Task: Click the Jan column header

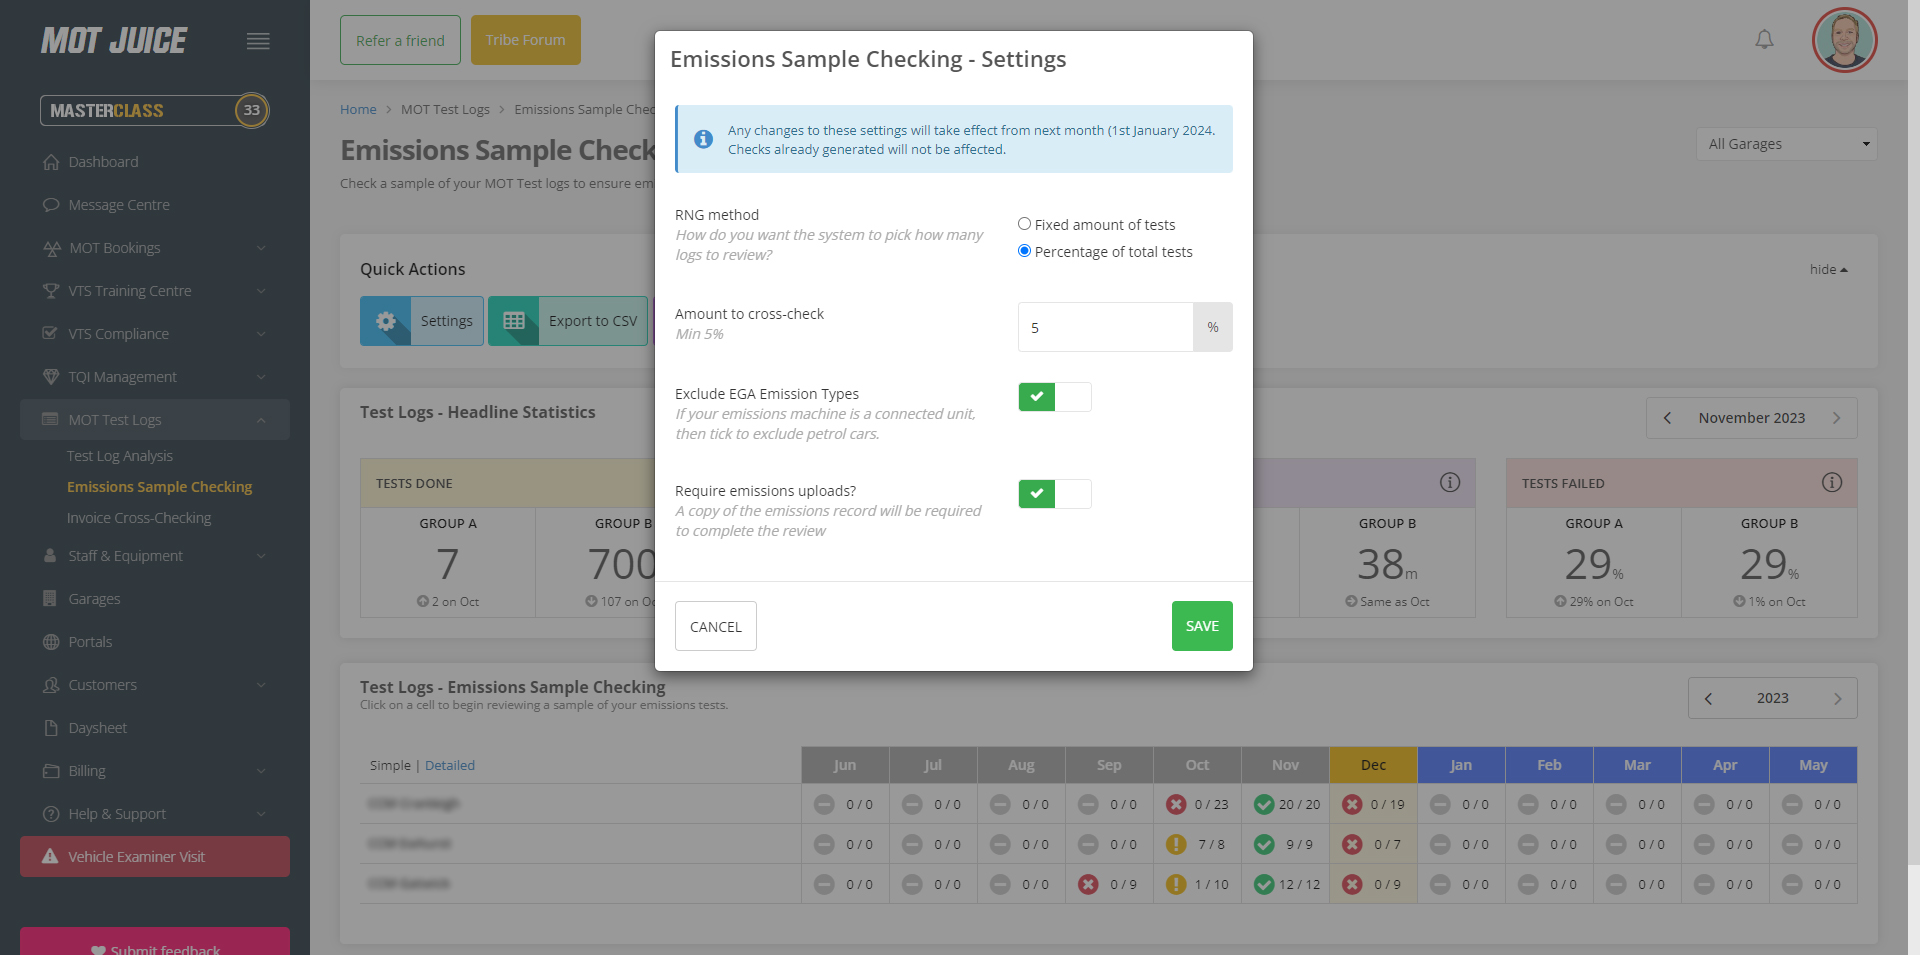Action: [x=1461, y=765]
